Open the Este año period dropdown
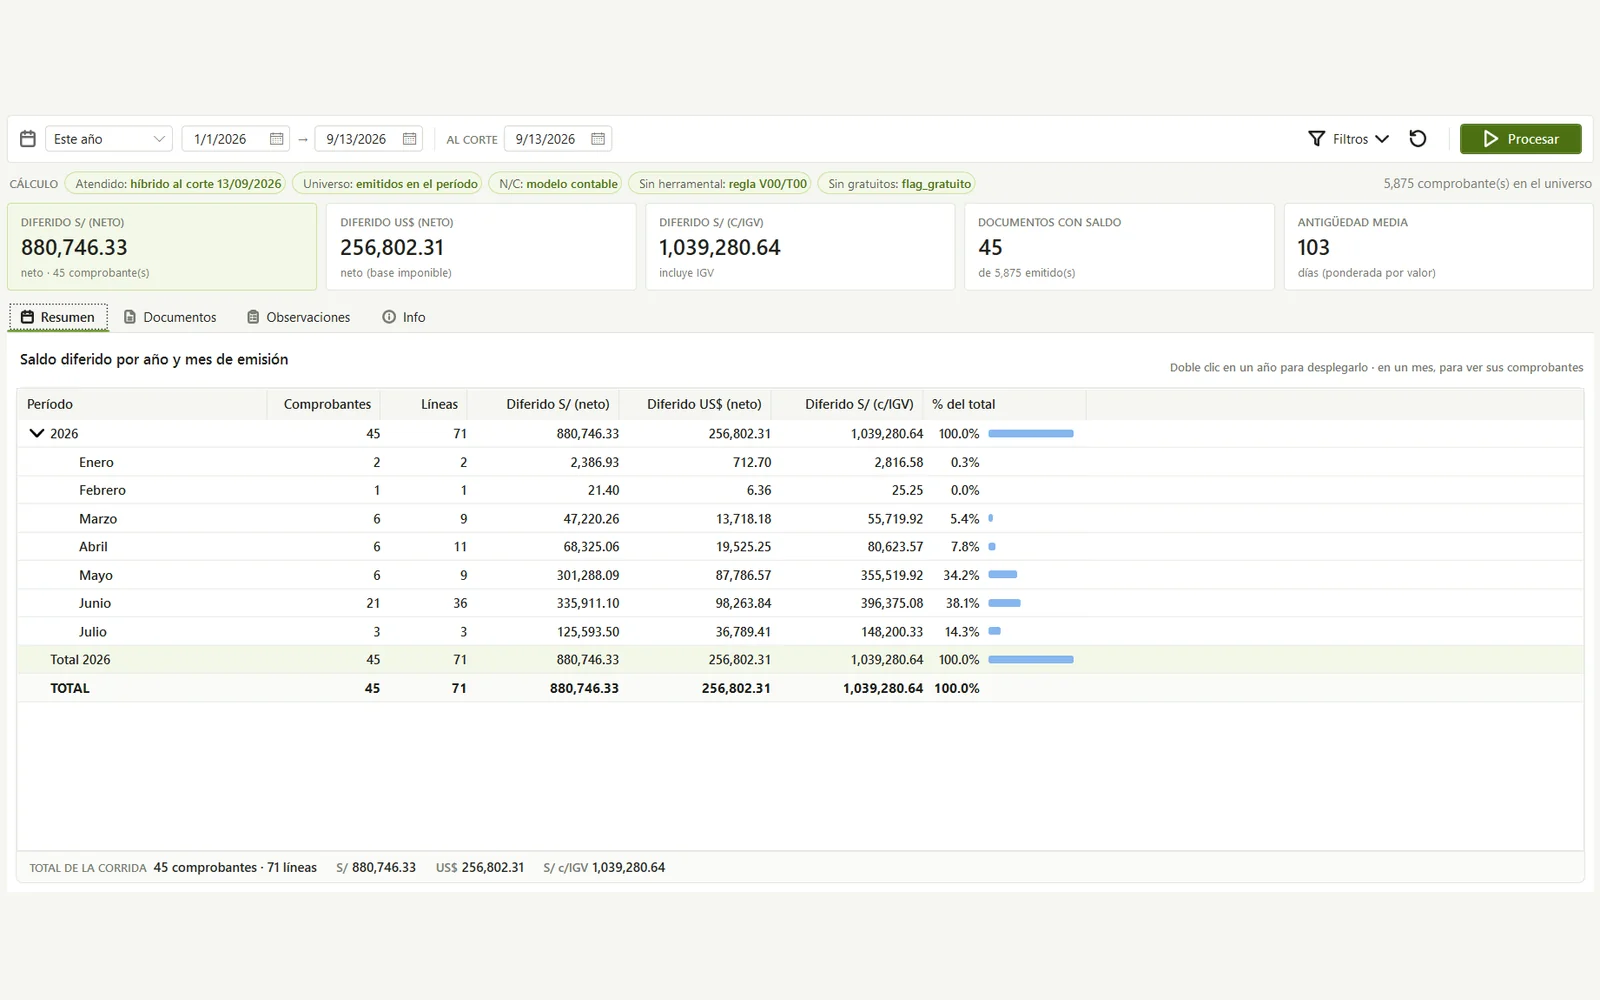Viewport: 1600px width, 1000px height. [x=109, y=139]
